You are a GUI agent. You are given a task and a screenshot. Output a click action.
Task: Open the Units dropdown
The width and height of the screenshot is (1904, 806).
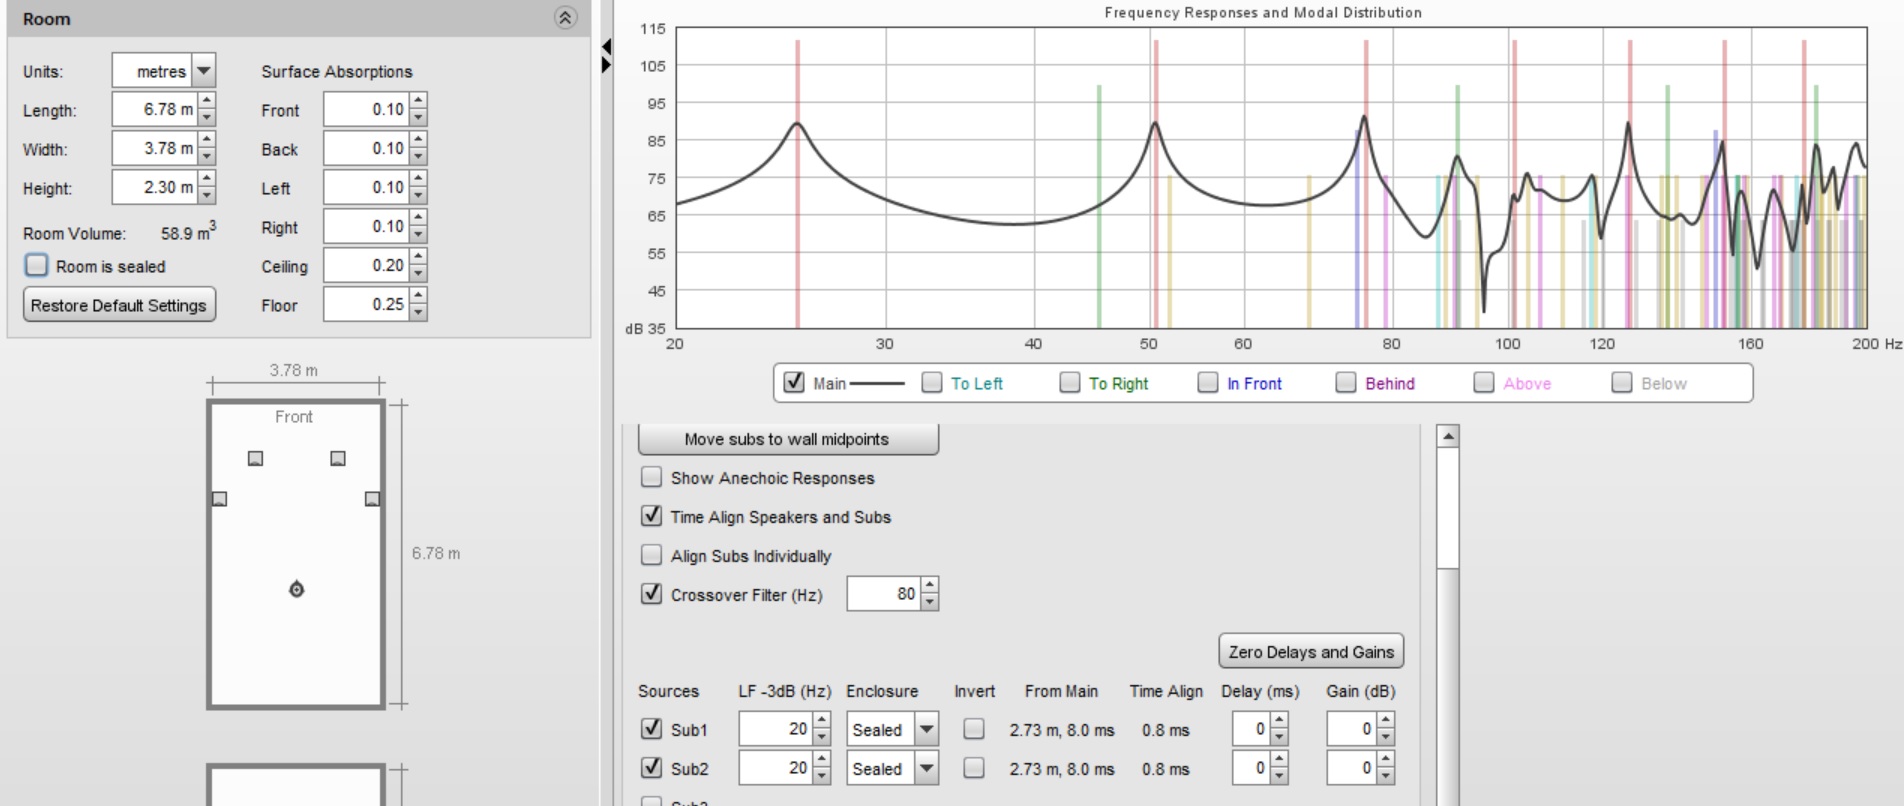(203, 71)
